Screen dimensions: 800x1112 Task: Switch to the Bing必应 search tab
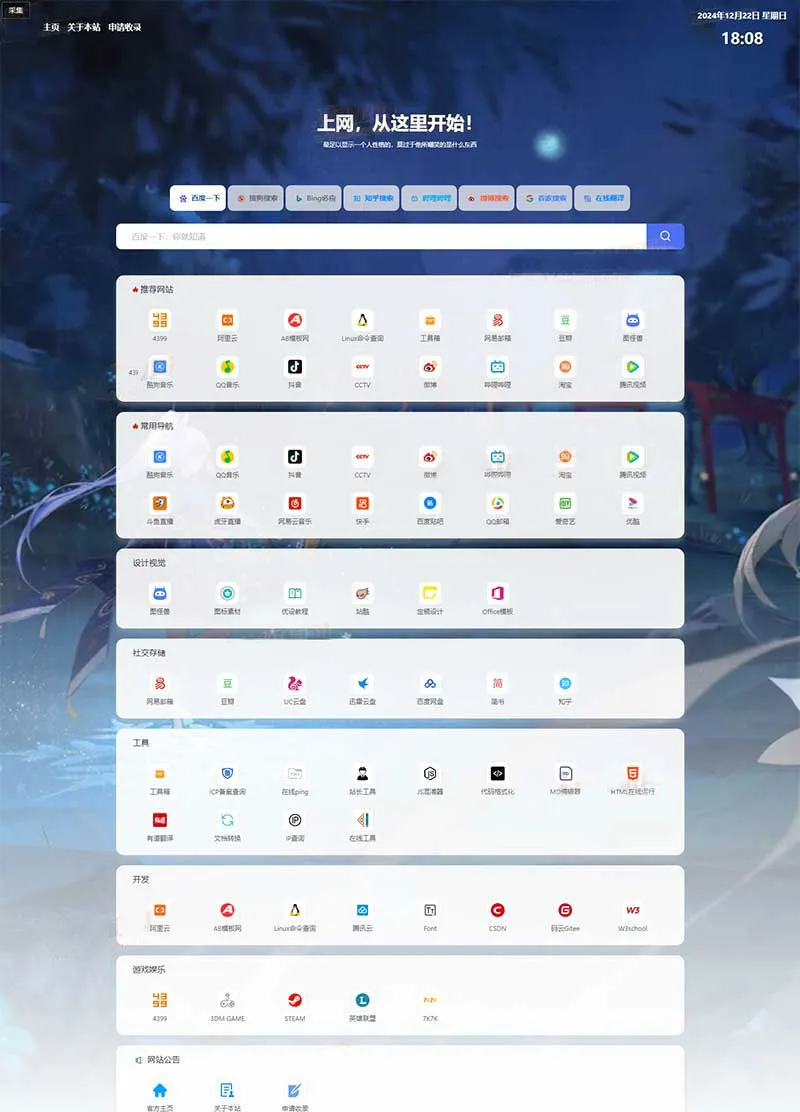click(314, 198)
